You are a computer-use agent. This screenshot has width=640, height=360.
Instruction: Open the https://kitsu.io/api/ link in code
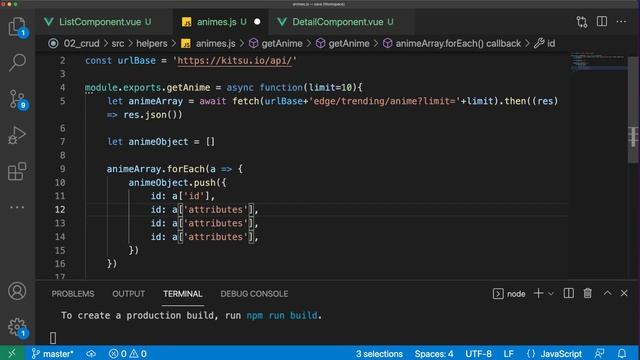pos(235,60)
